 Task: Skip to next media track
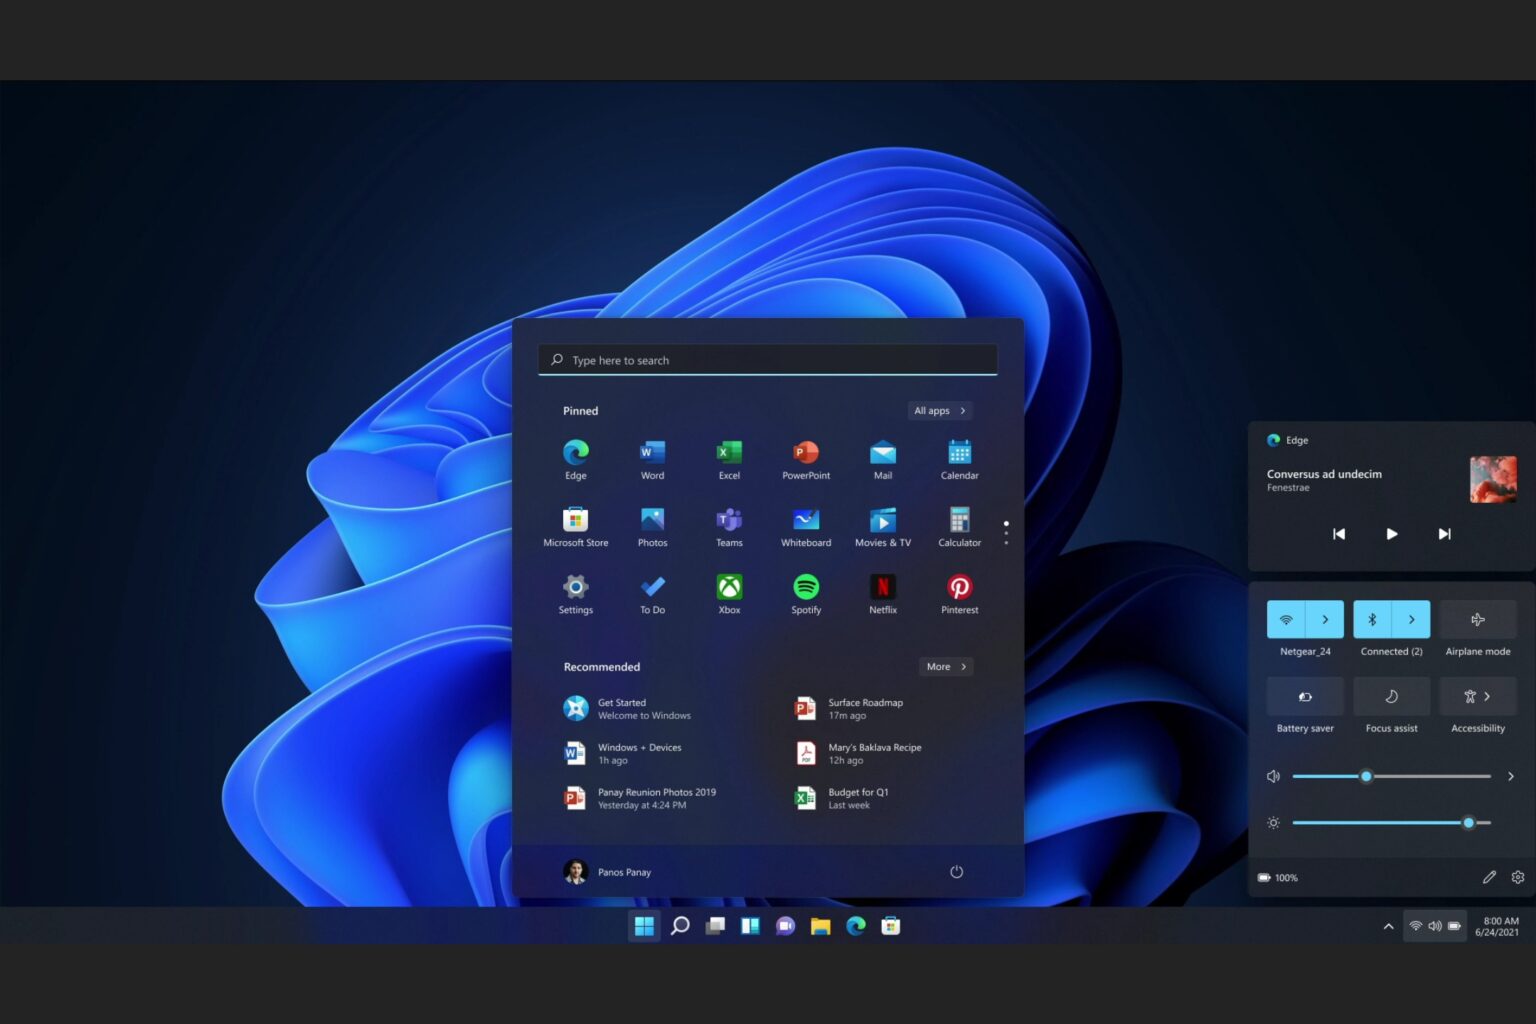(1444, 534)
